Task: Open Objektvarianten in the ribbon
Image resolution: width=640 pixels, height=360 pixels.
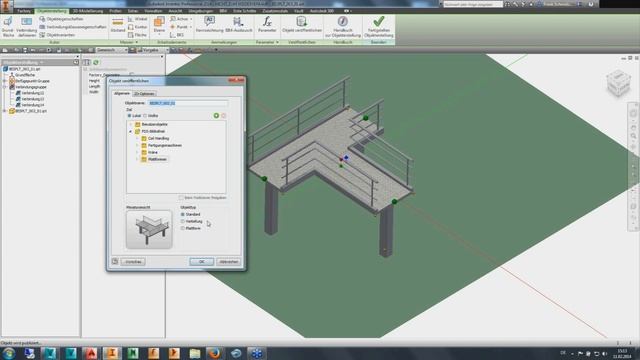Action: coord(57,35)
